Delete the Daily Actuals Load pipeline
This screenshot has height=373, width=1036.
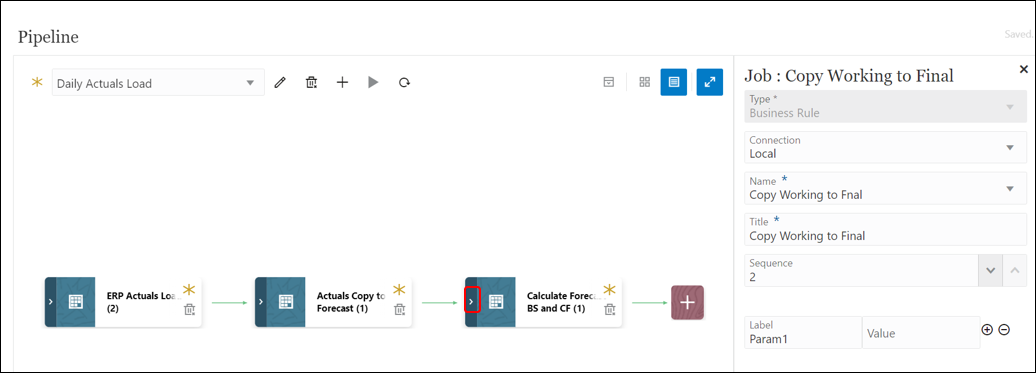click(311, 83)
